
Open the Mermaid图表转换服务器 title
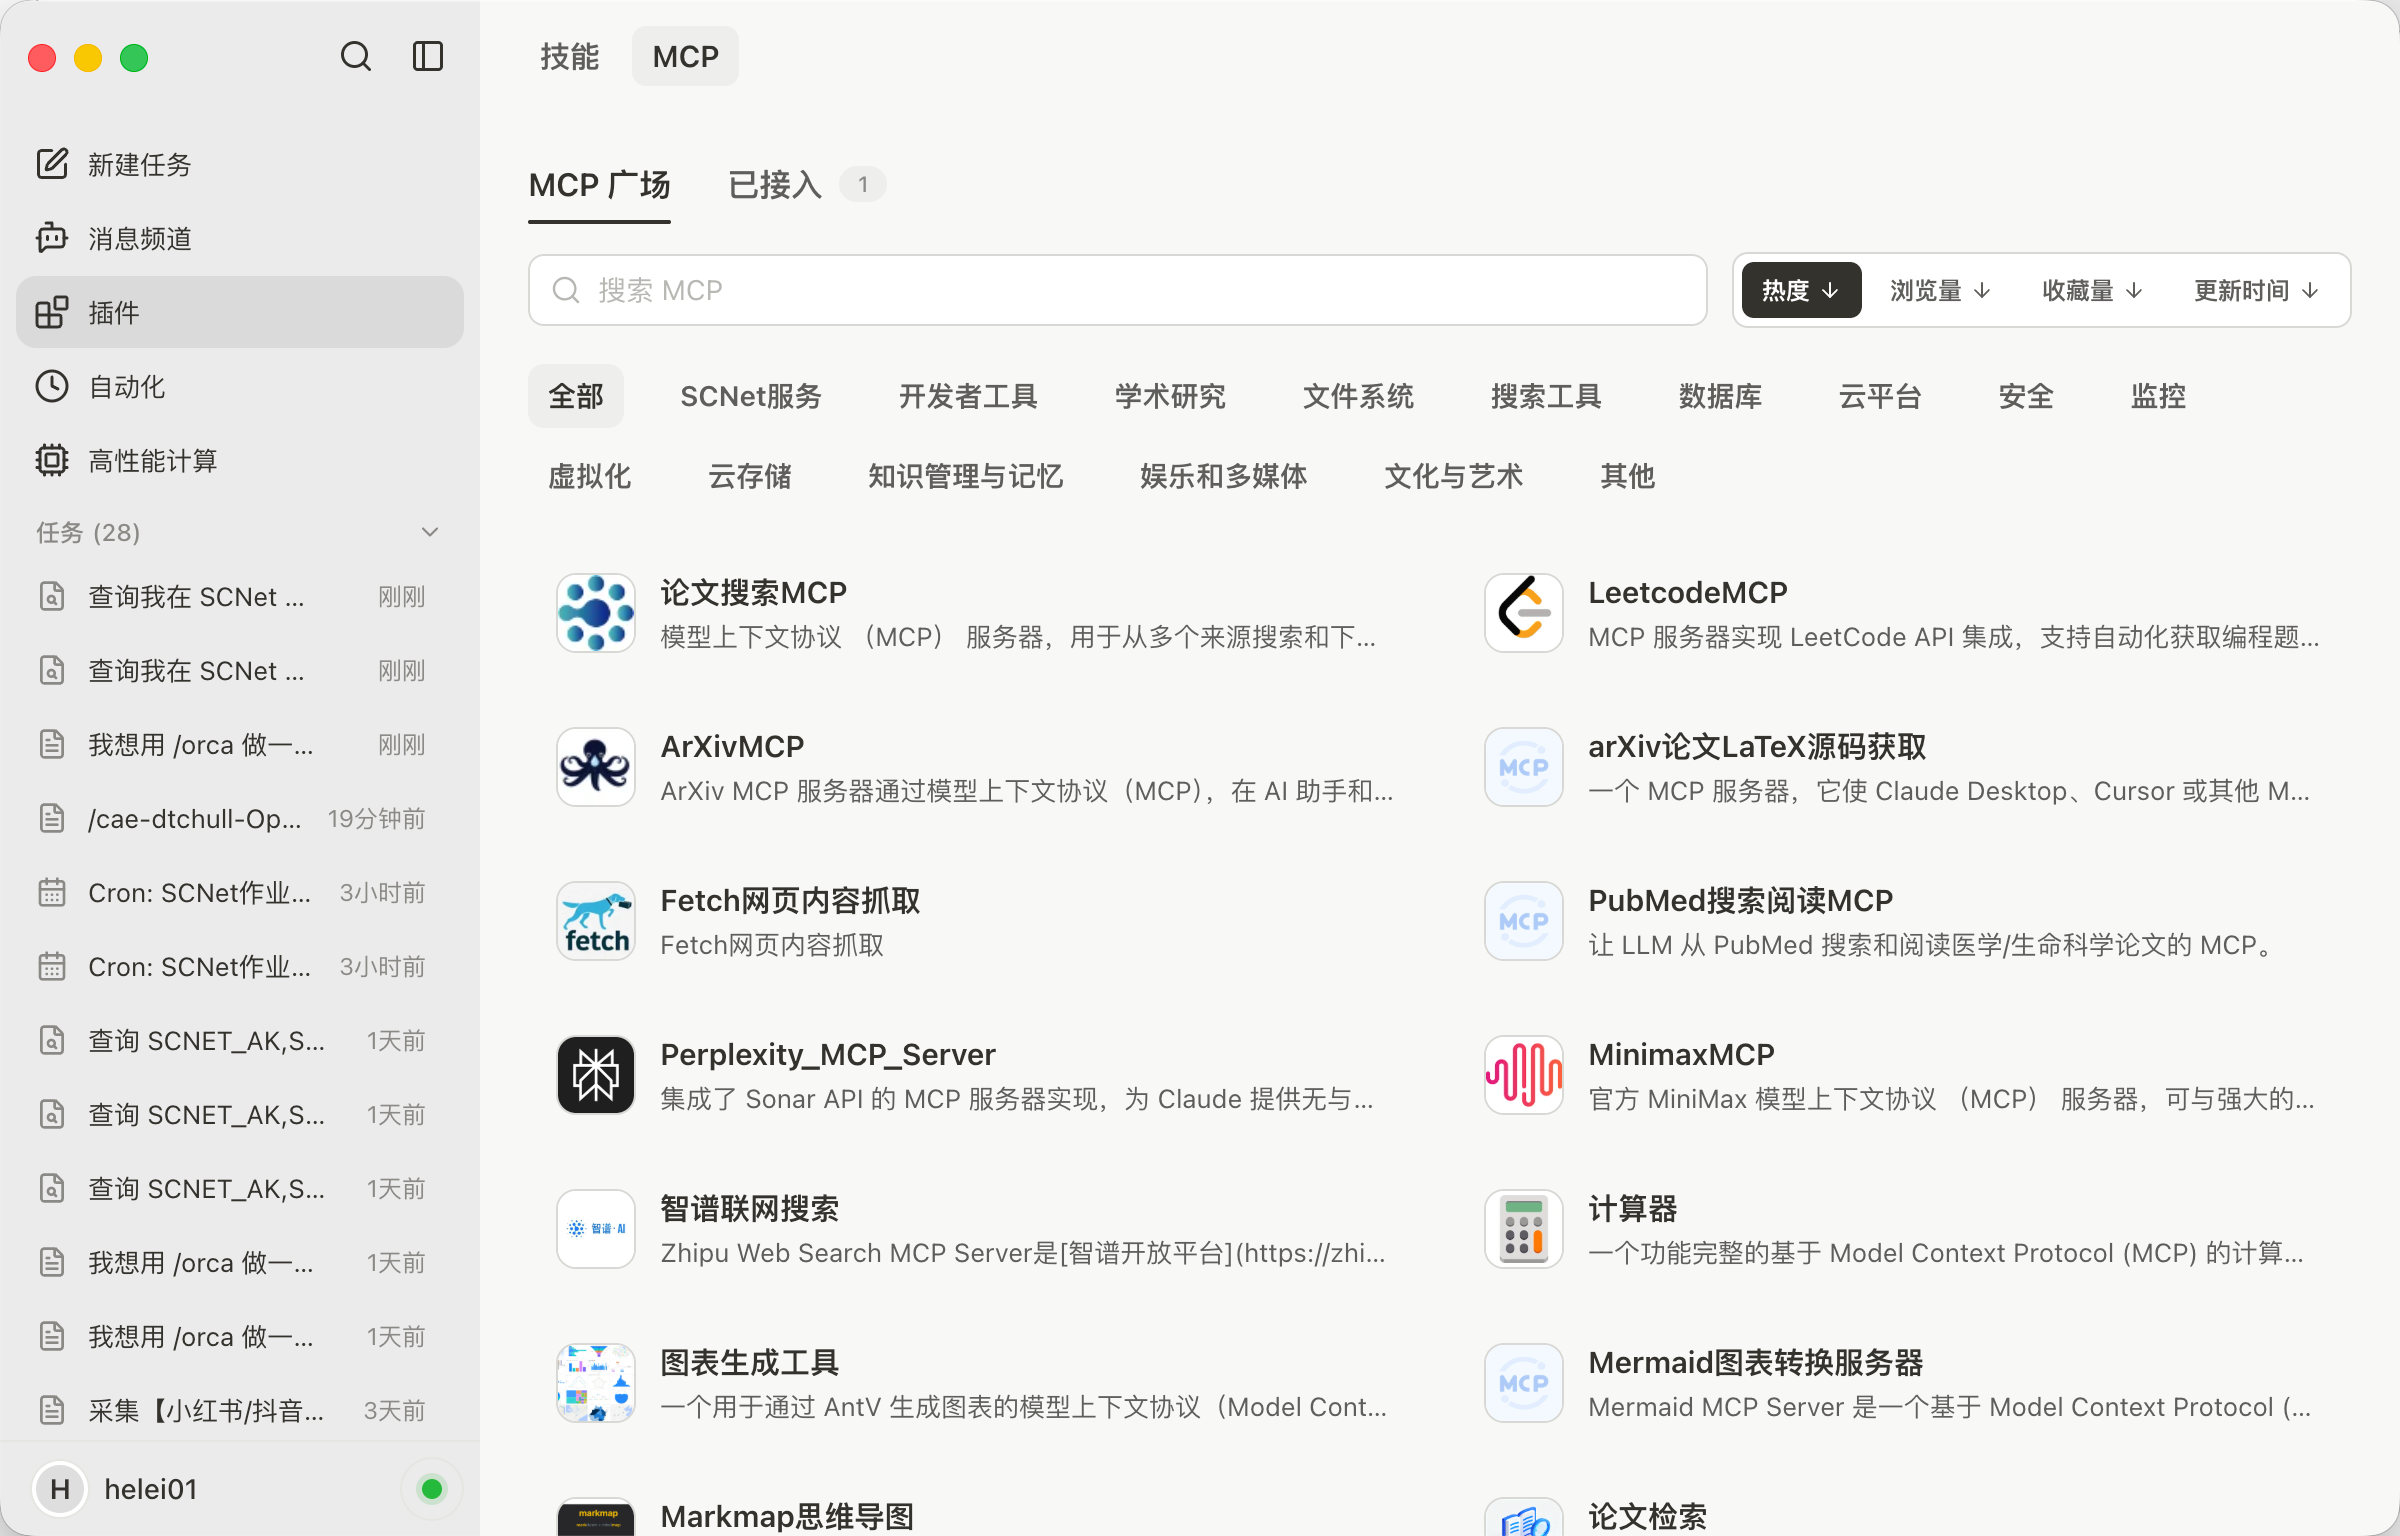[x=1756, y=1362]
